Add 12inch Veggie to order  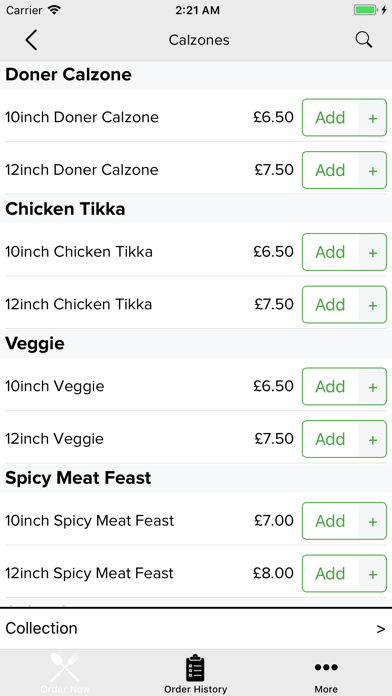click(330, 439)
